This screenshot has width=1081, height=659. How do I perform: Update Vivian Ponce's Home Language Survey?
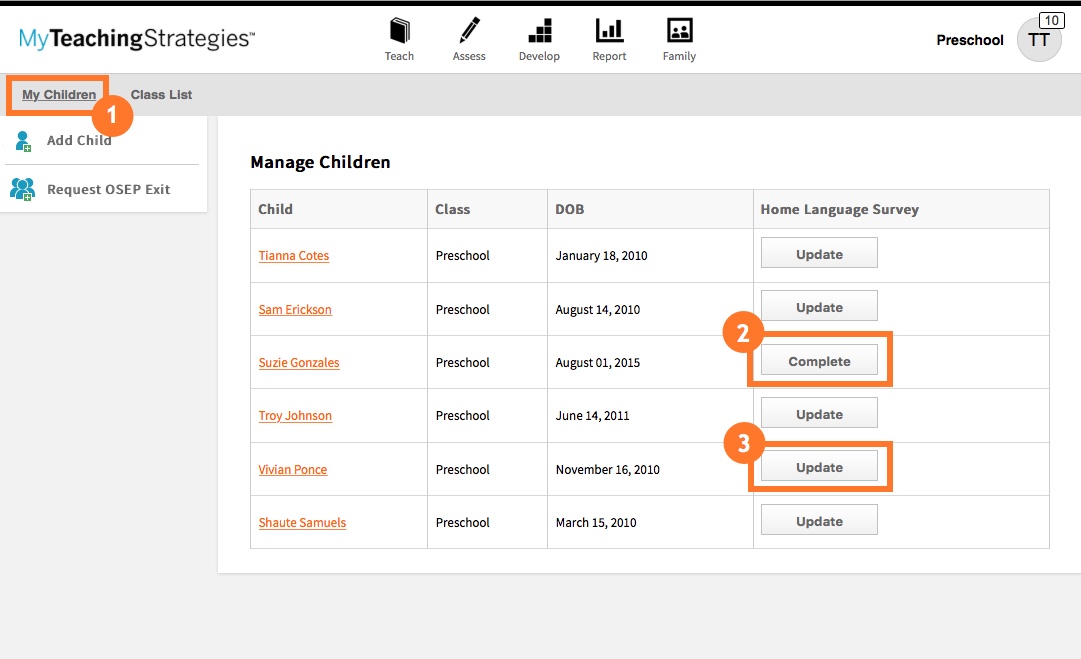tap(819, 466)
